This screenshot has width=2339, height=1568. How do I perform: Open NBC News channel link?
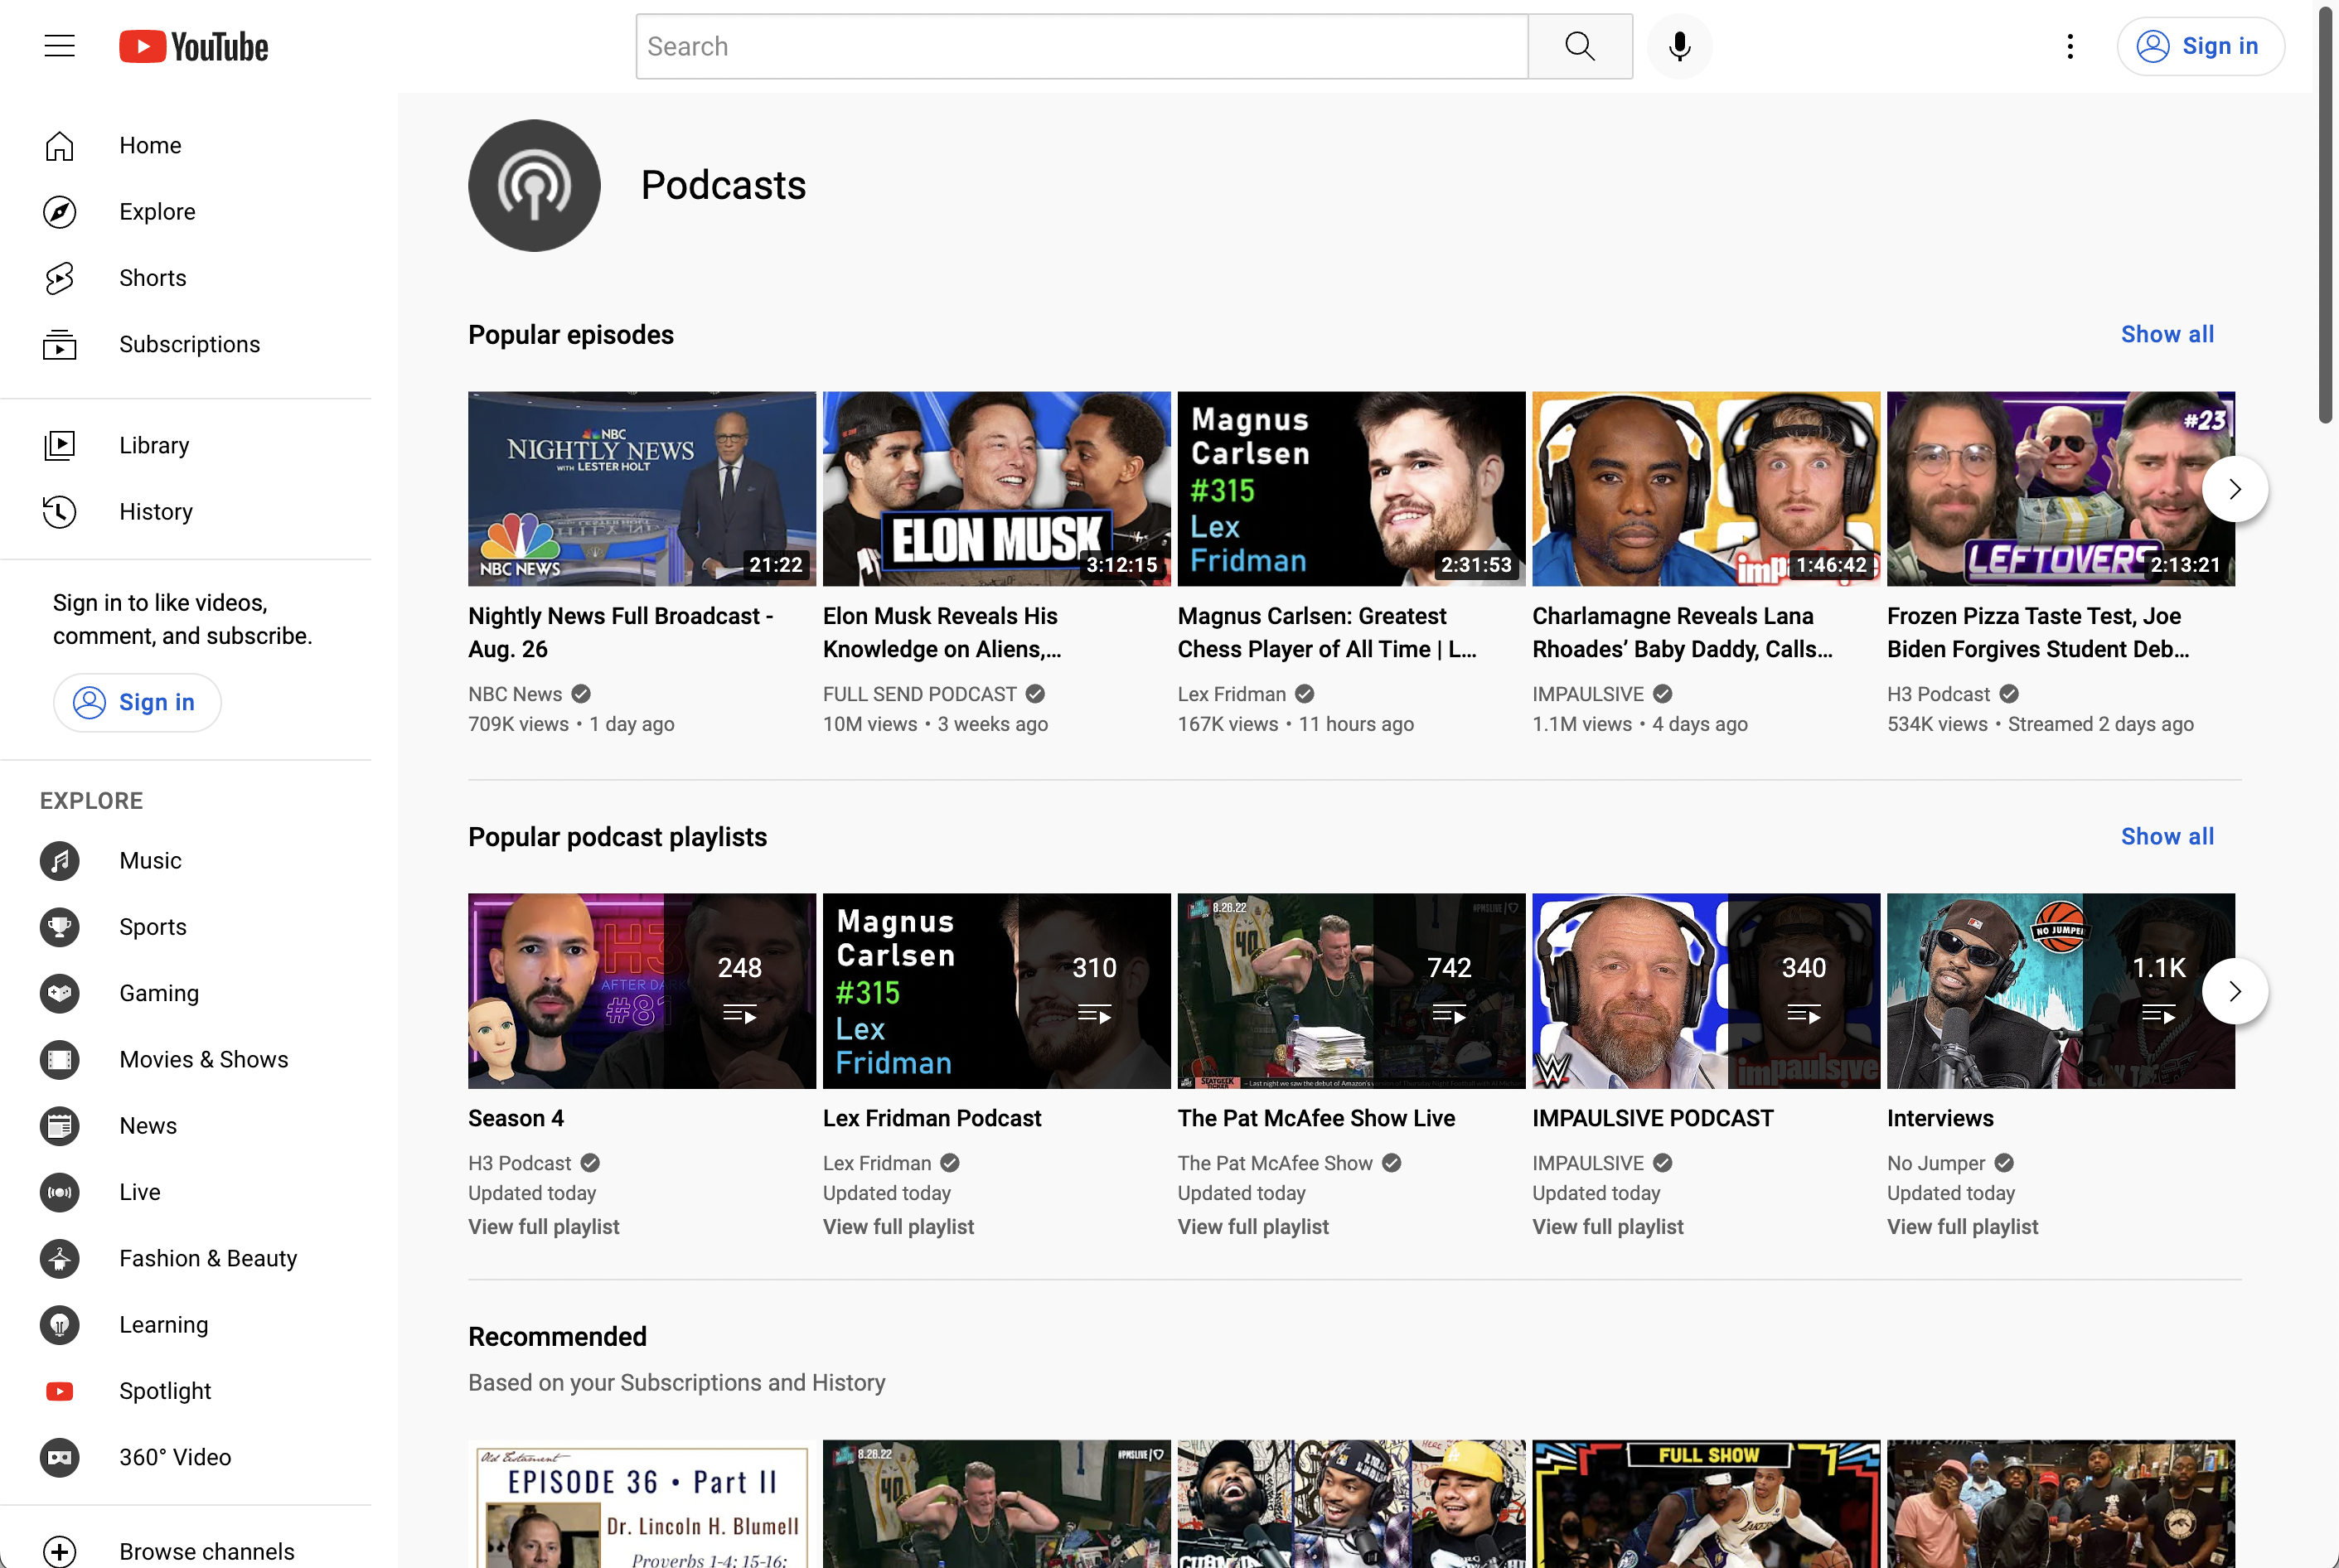(515, 693)
